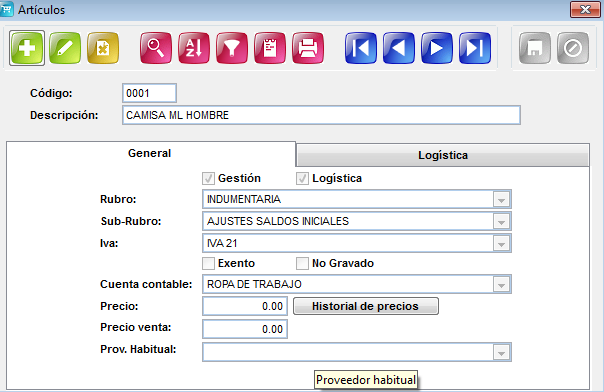Image resolution: width=604 pixels, height=392 pixels.
Task: Switch to the Logística tab
Action: click(443, 155)
